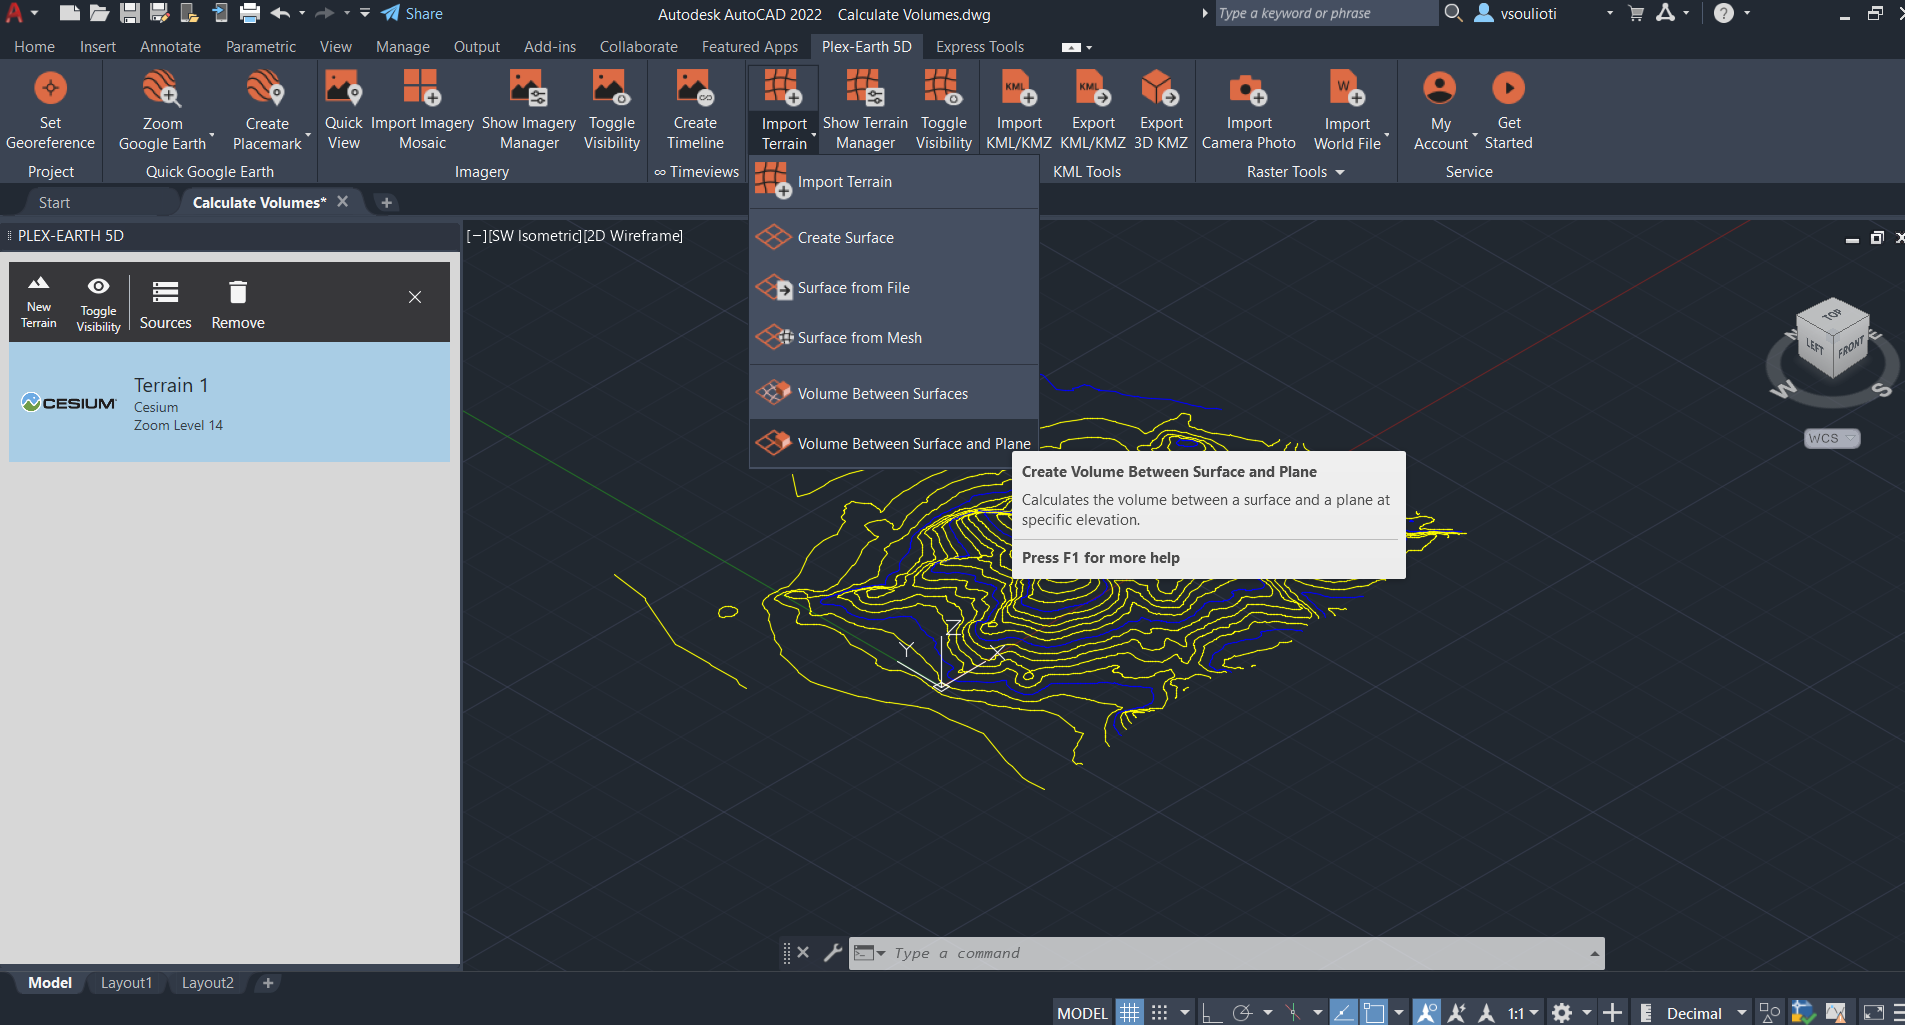1905x1025 pixels.
Task: Click the 2D Wireframe visual style control
Action: point(633,236)
